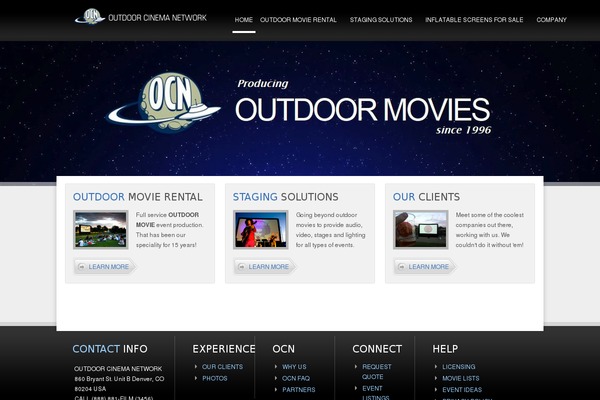Screen dimensions: 600x400
Task: Click the bullet arrow beside Movie Lists
Action: tap(436, 378)
